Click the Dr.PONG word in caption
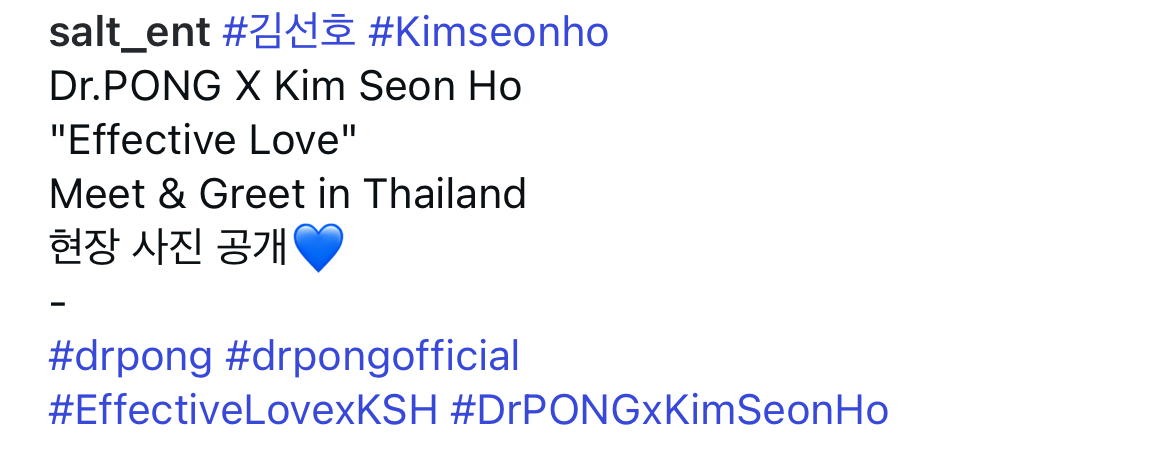The image size is (1170, 454). tap(135, 87)
